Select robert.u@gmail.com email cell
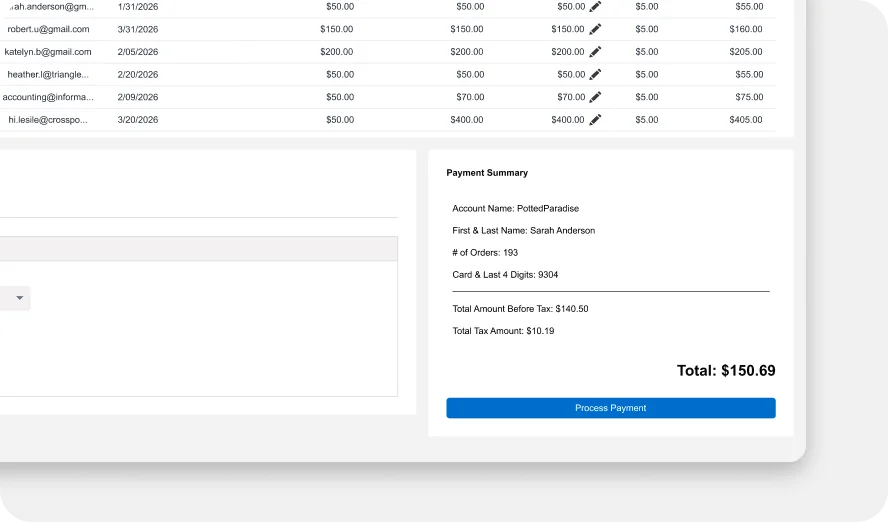888x522 pixels. pyautogui.click(x=48, y=29)
